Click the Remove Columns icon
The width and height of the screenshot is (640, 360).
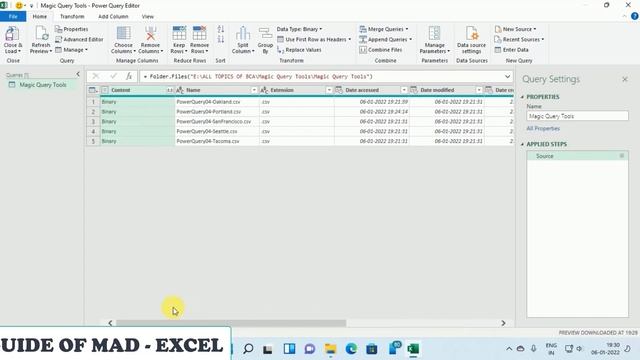pyautogui.click(x=150, y=34)
